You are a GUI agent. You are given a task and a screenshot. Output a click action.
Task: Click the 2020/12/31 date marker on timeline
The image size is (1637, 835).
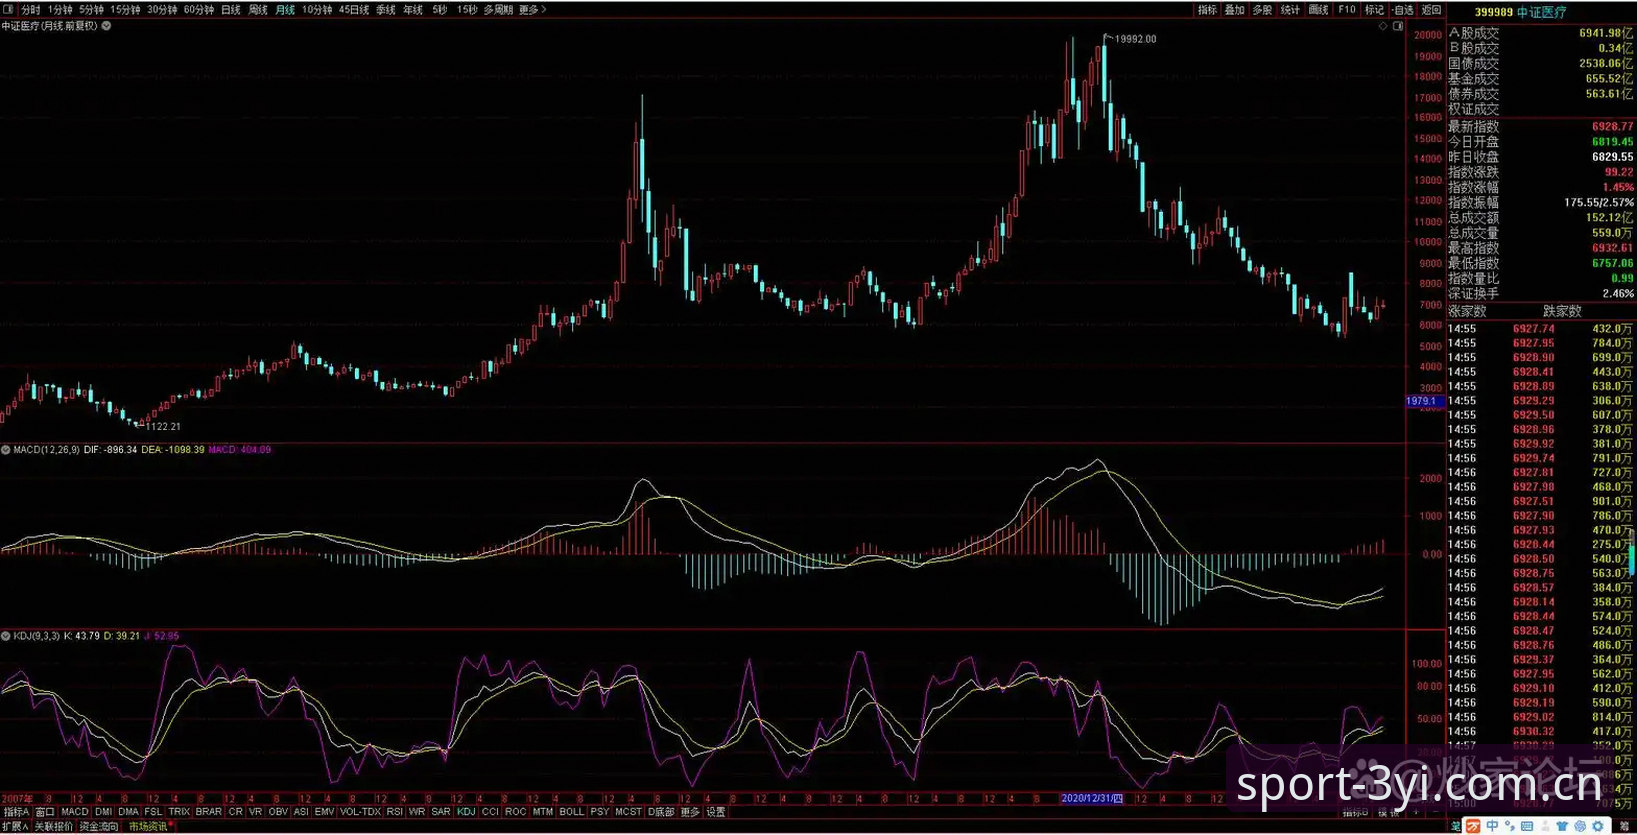coord(1092,799)
